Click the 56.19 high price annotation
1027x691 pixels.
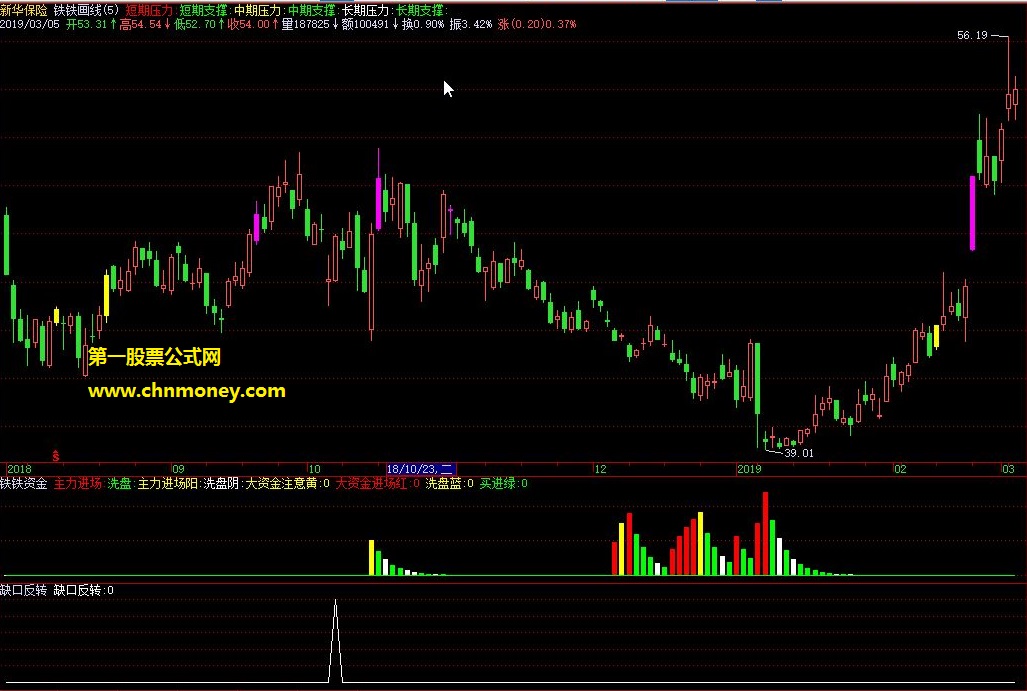point(972,35)
